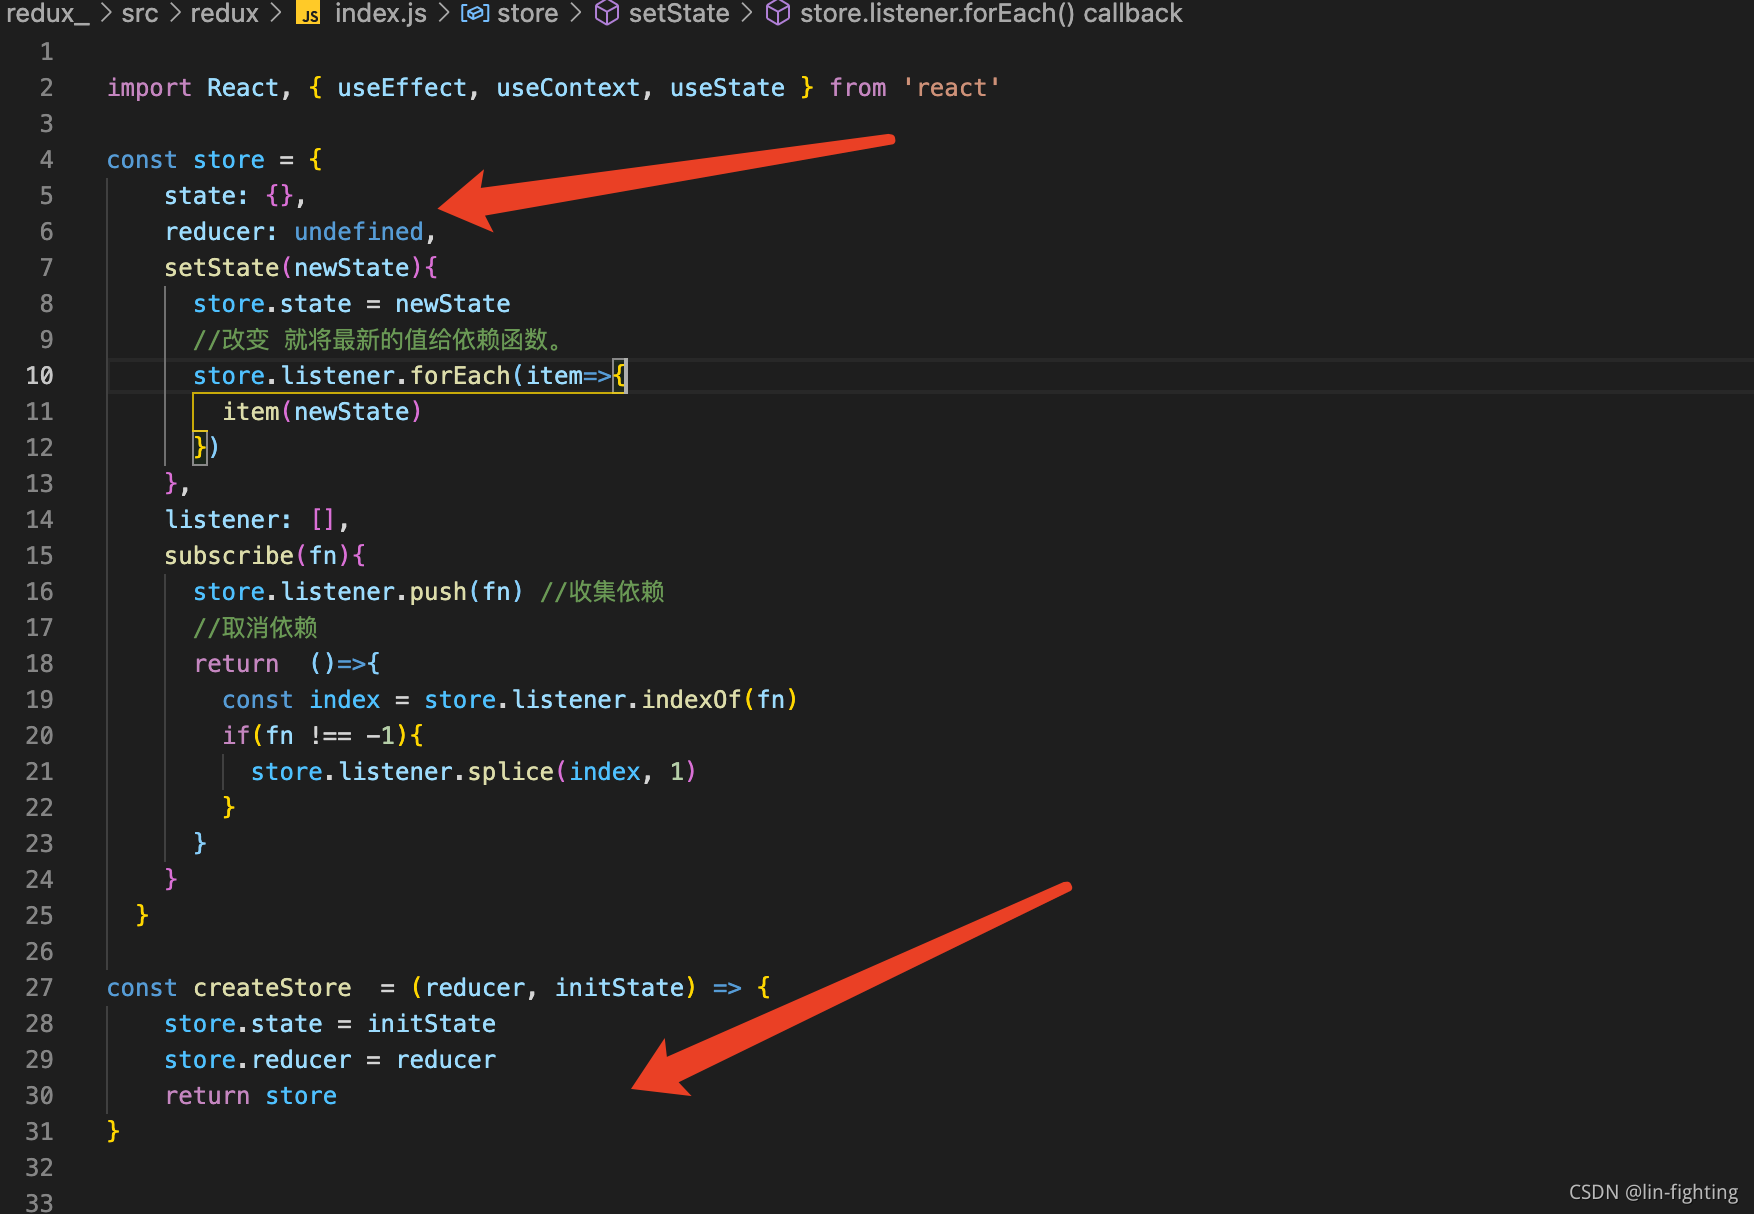The image size is (1754, 1214).
Task: Click the 'react' string literal
Action: 951,88
